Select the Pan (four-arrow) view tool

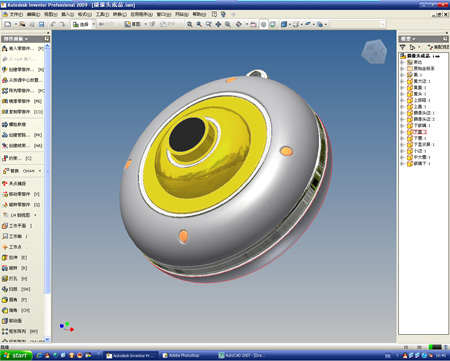pyautogui.click(x=218, y=24)
